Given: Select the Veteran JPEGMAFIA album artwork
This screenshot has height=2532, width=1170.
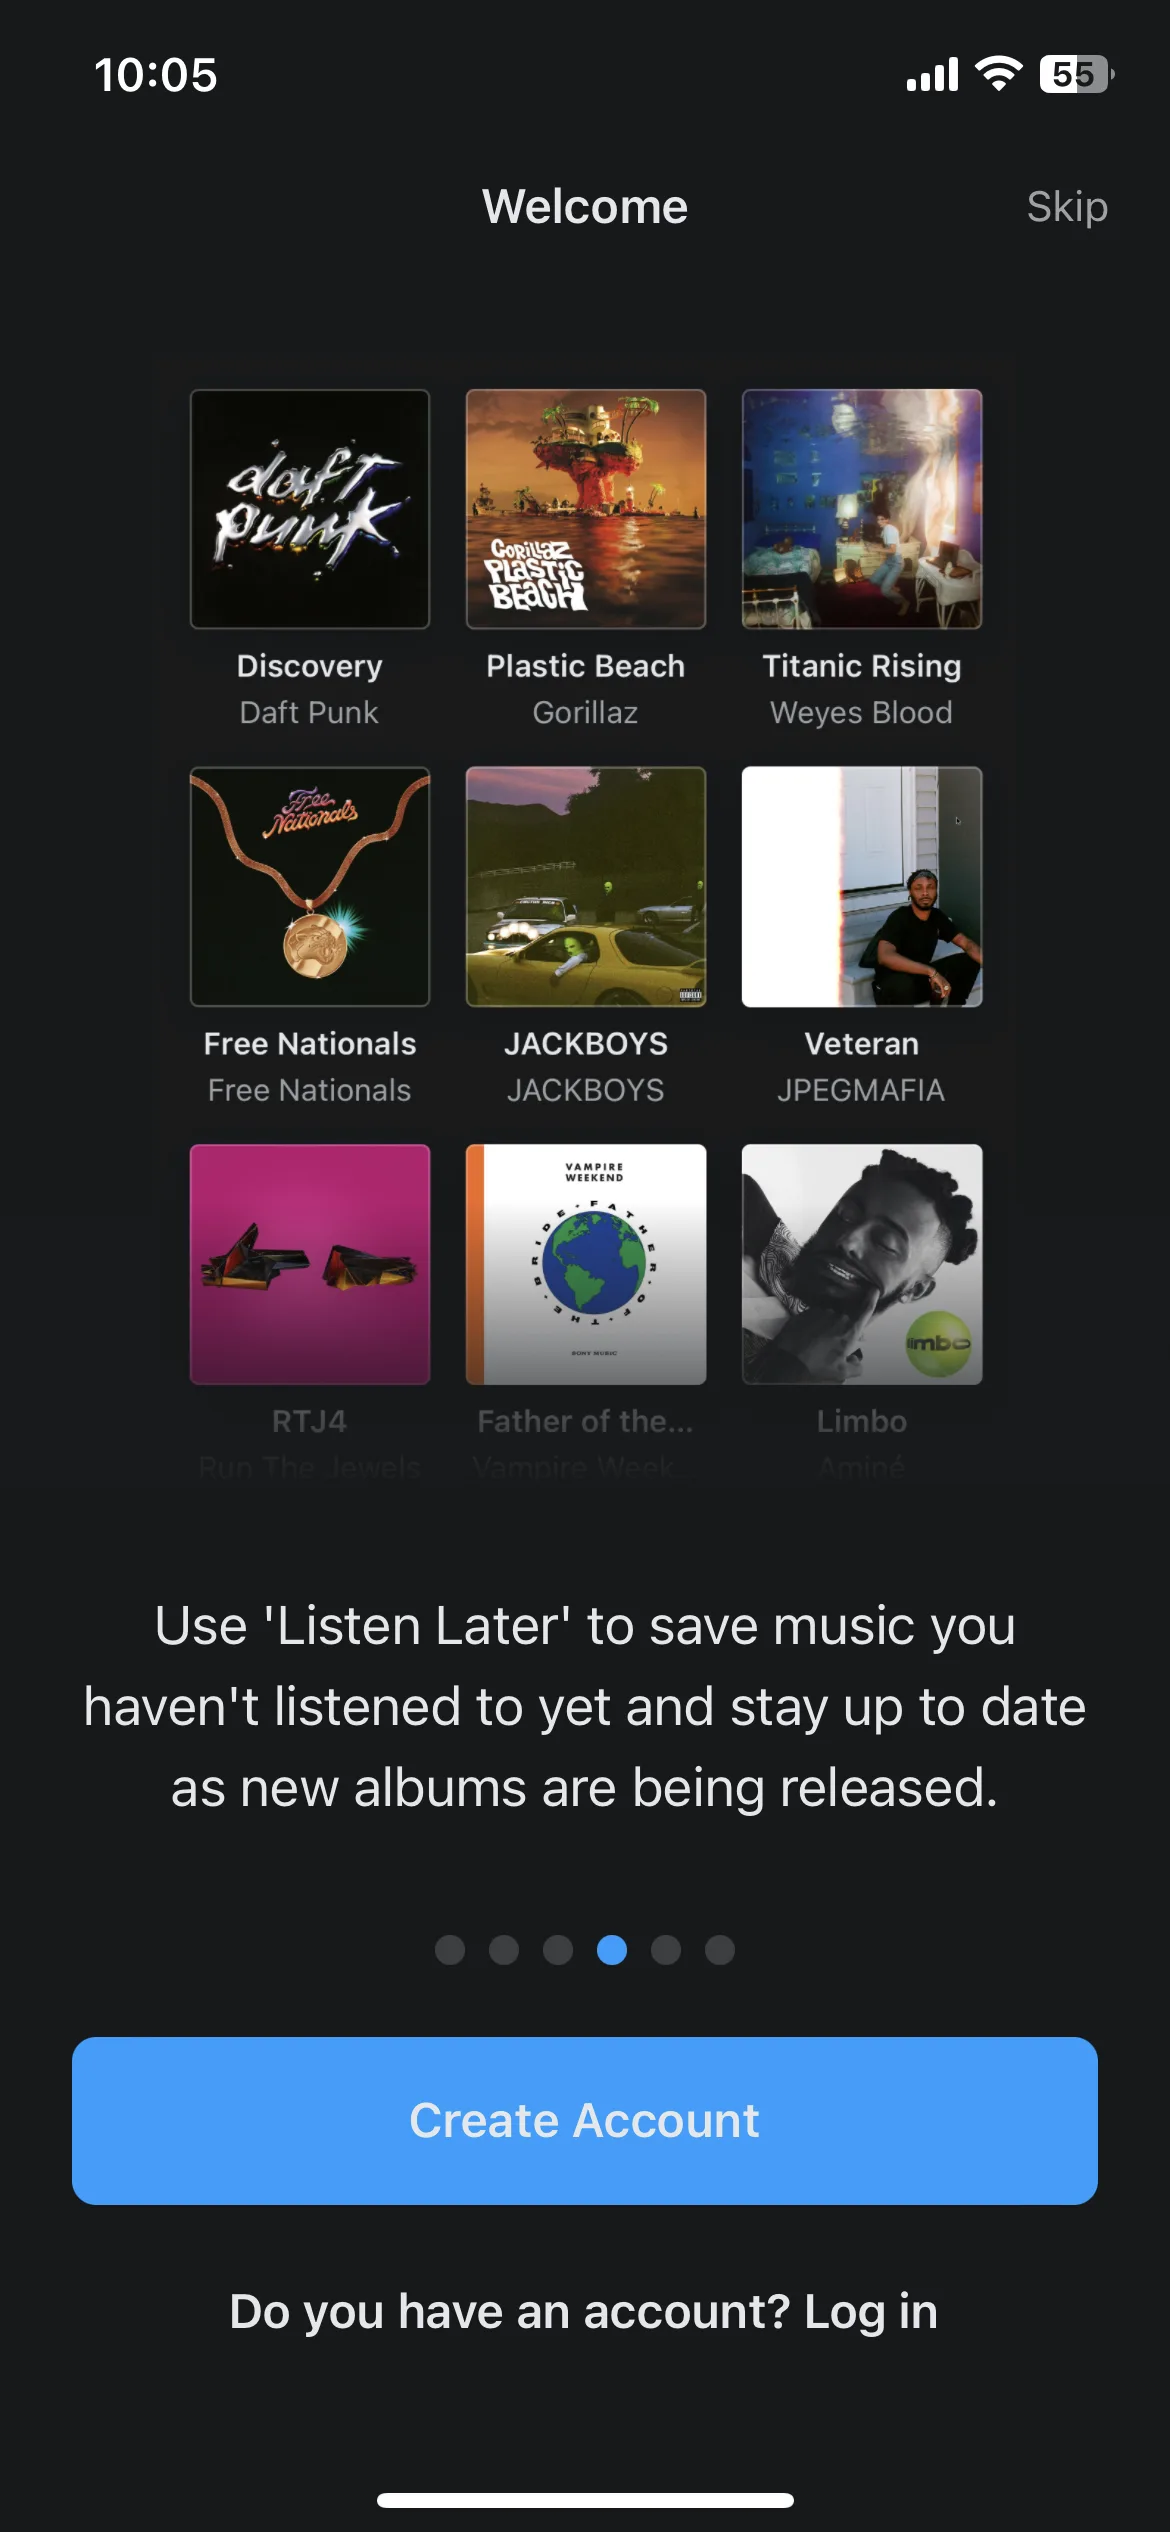Looking at the screenshot, I should pyautogui.click(x=862, y=887).
